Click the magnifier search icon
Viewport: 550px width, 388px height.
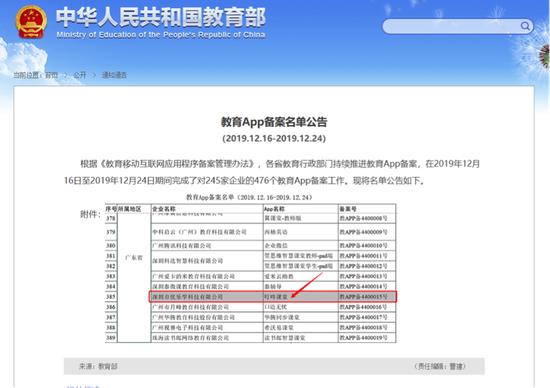pyautogui.click(x=525, y=26)
